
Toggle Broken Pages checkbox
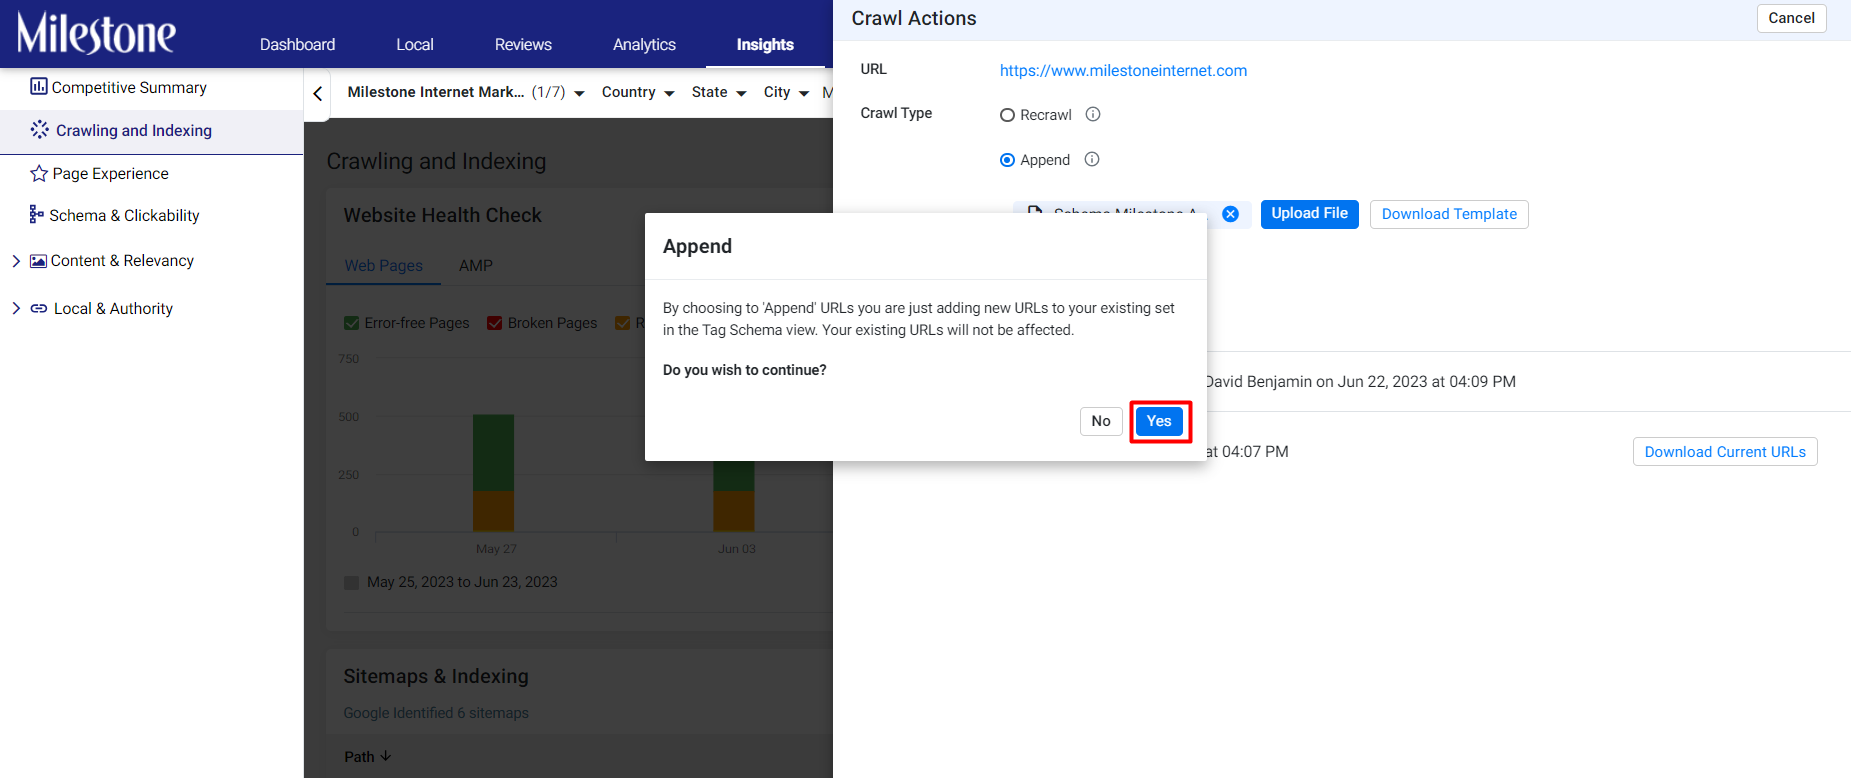click(x=494, y=323)
